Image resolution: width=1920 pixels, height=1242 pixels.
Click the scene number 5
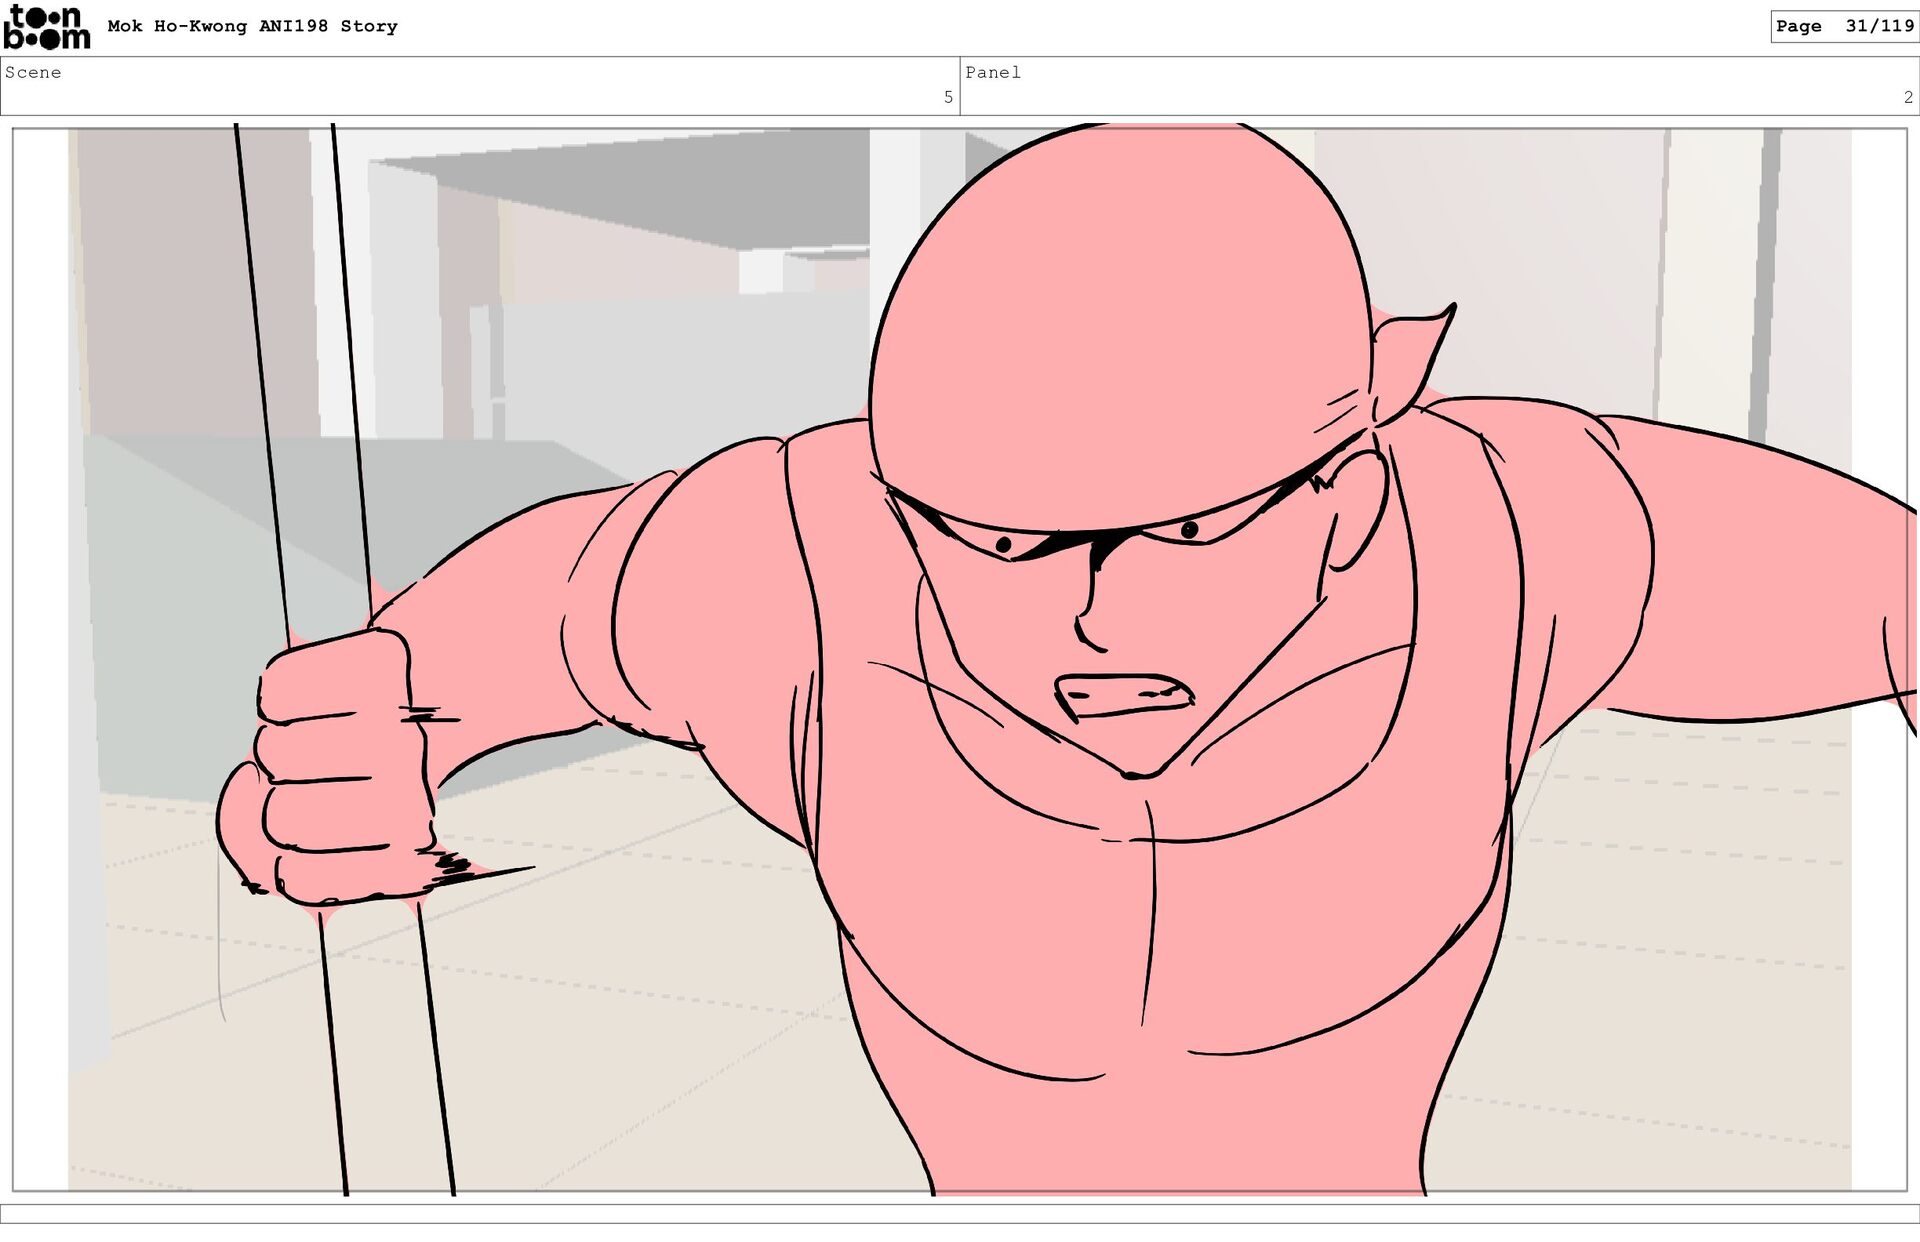(x=948, y=97)
